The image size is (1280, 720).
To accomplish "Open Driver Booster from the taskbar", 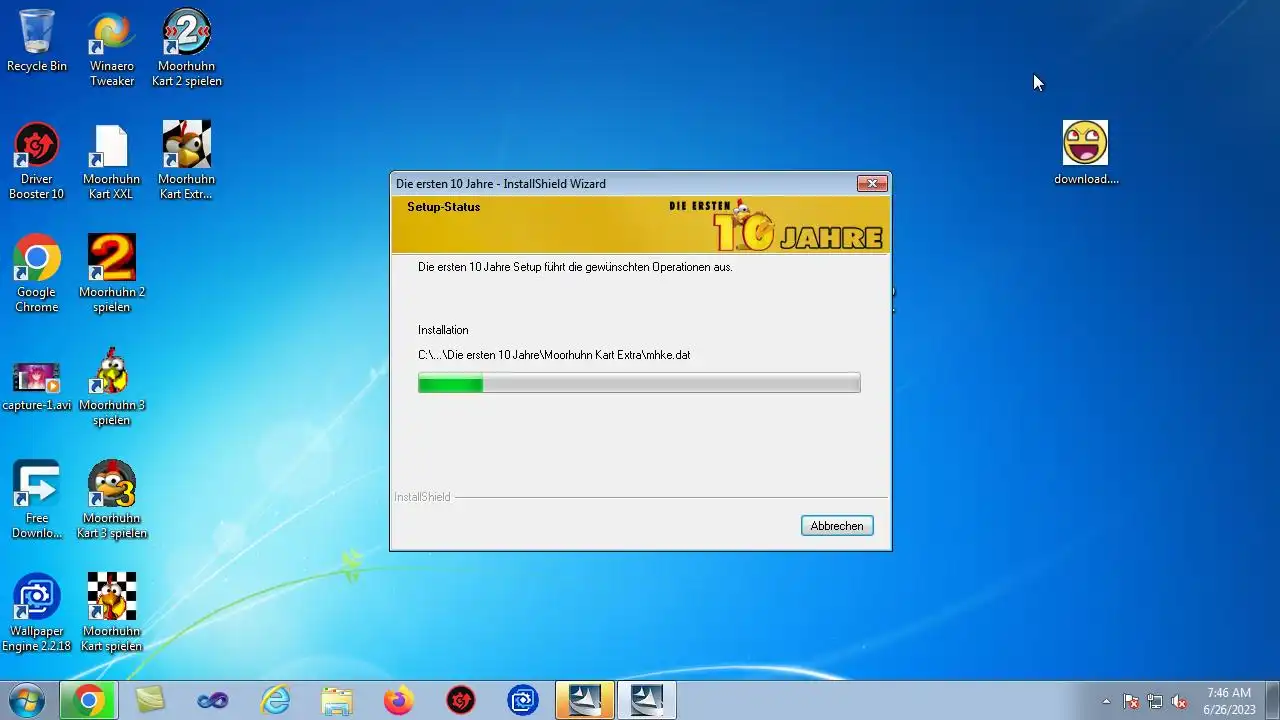I will pos(460,701).
